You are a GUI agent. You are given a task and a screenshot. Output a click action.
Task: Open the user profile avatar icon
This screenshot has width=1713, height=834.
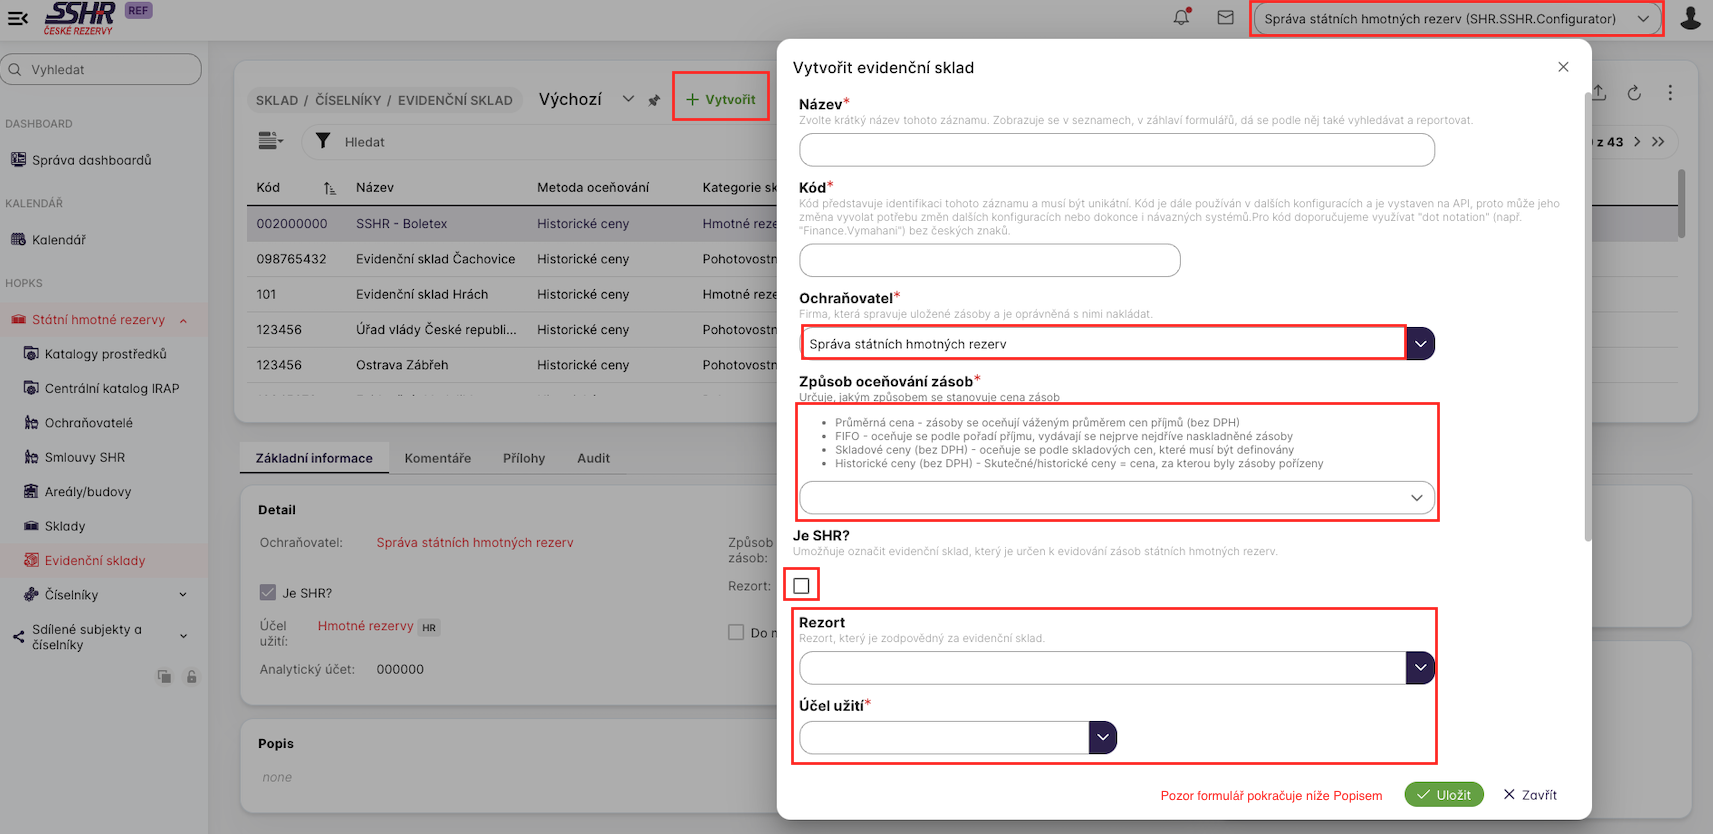(x=1690, y=18)
